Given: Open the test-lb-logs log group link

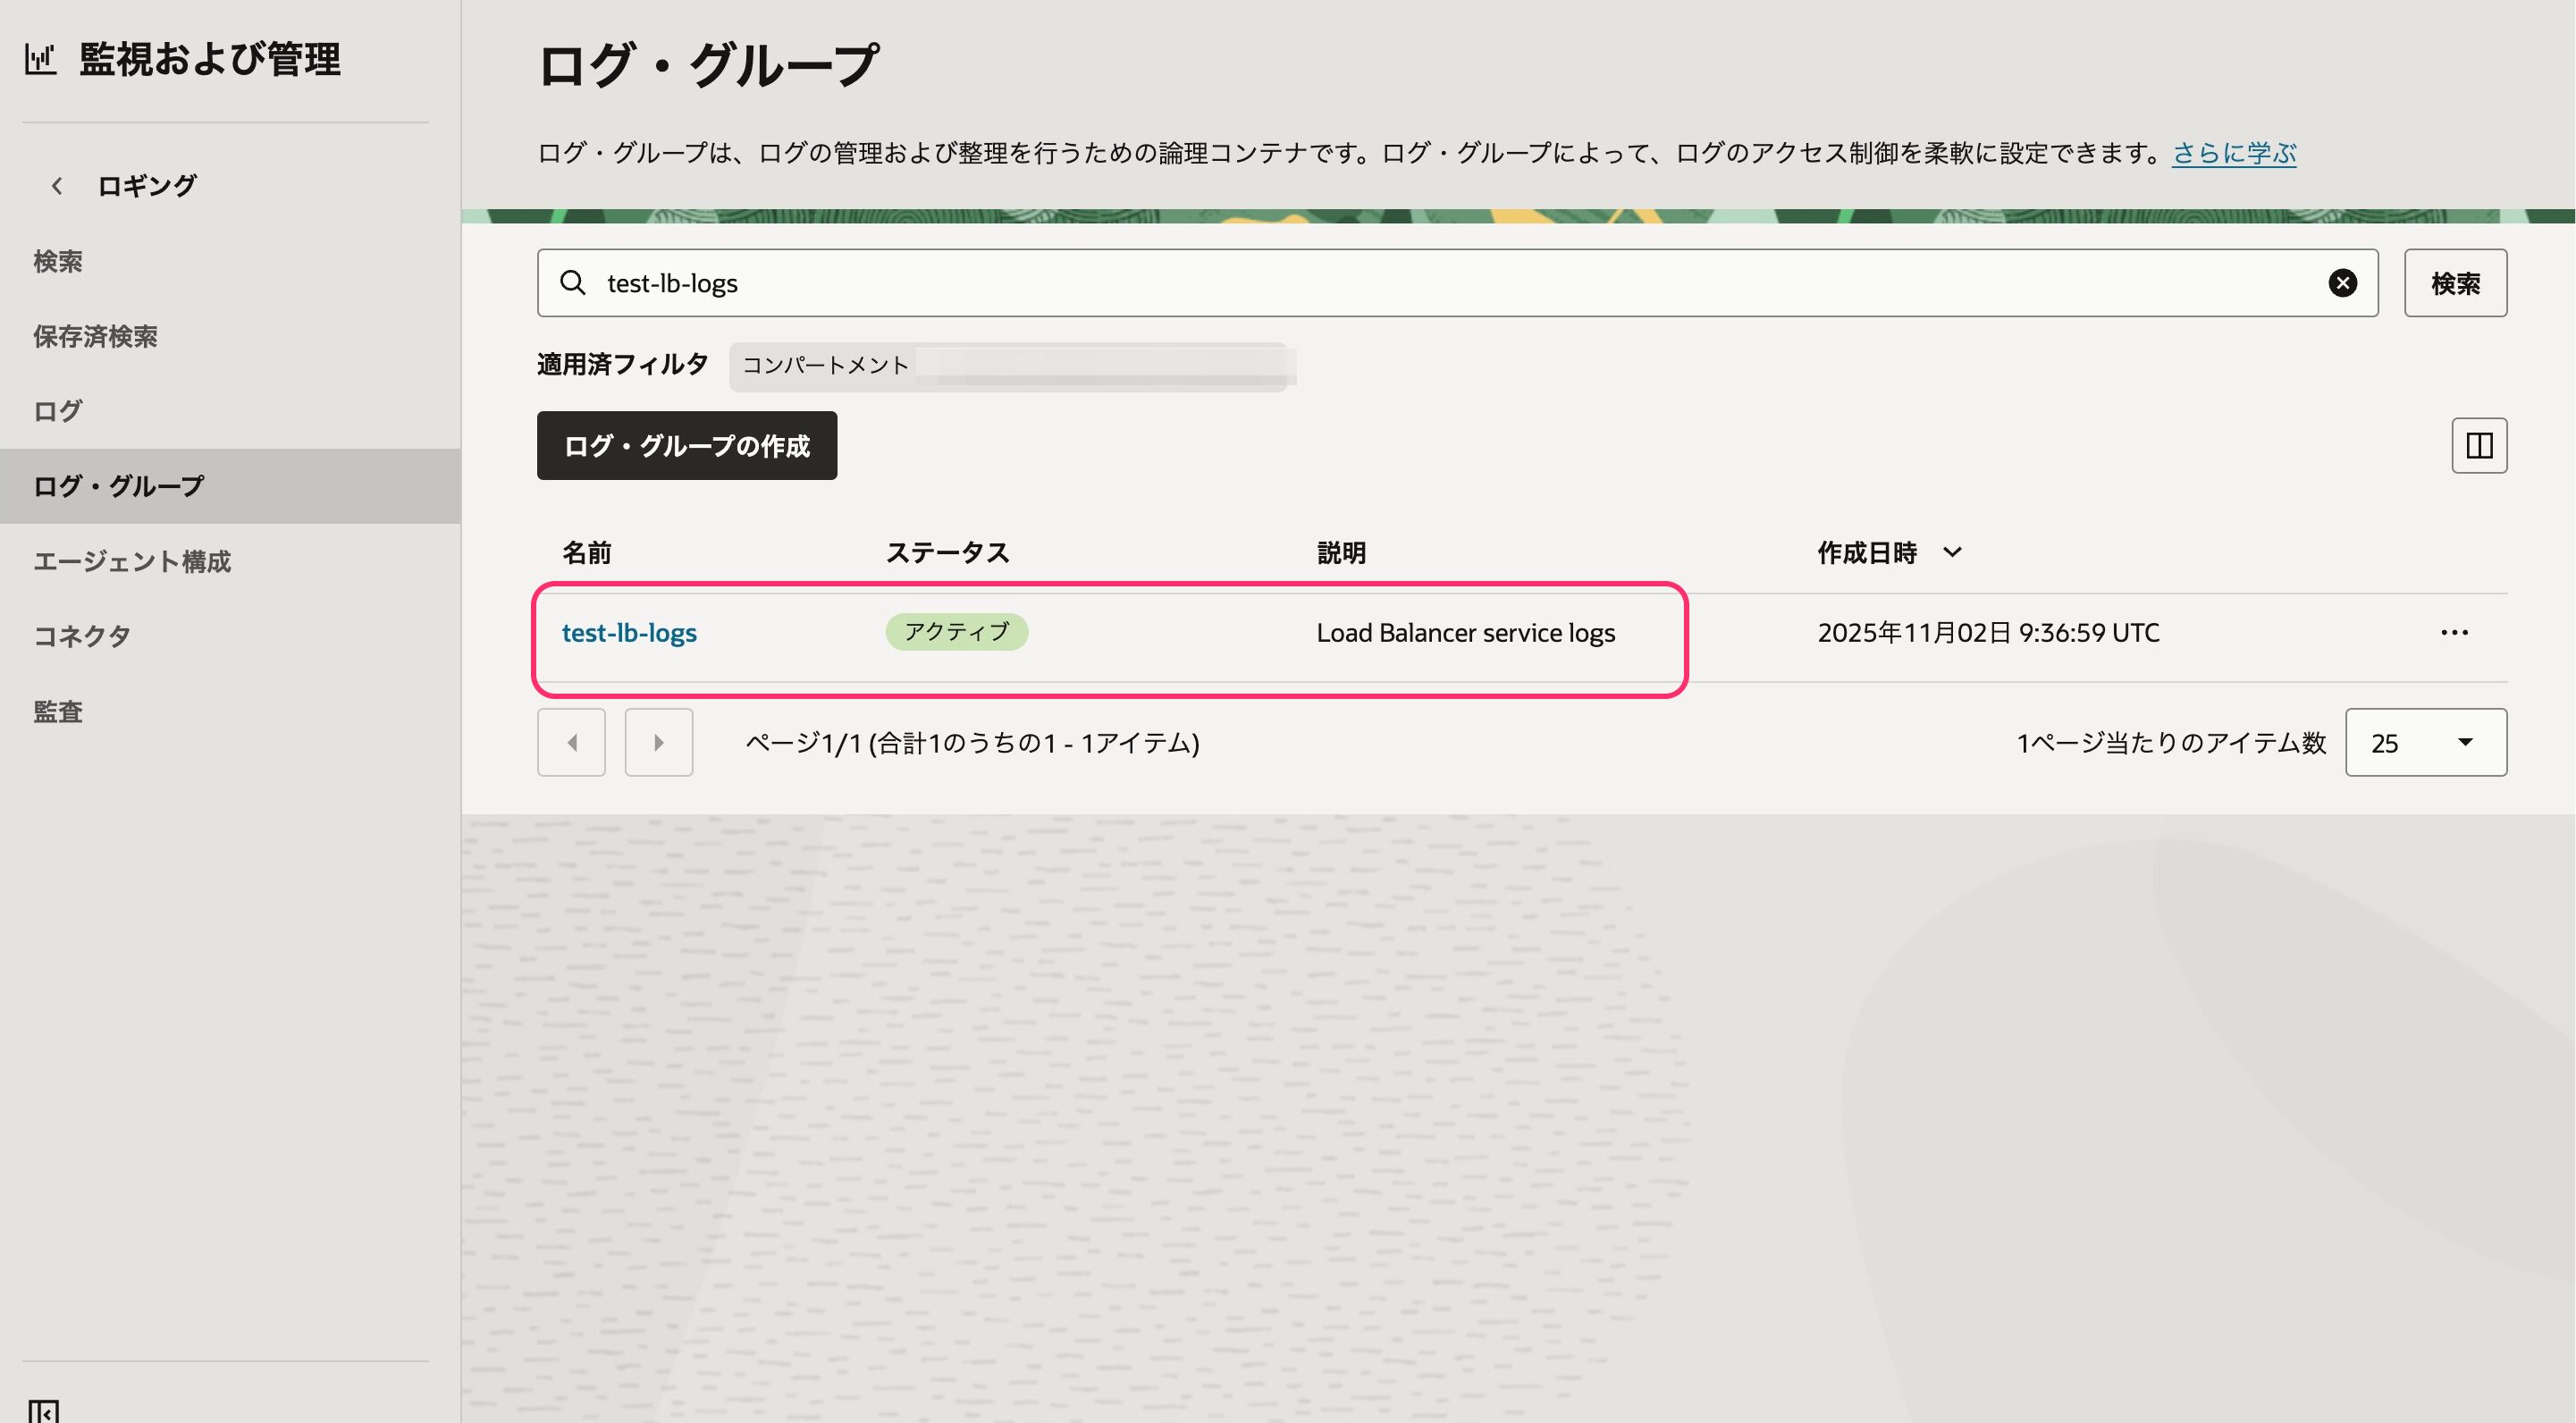Looking at the screenshot, I should click(629, 633).
